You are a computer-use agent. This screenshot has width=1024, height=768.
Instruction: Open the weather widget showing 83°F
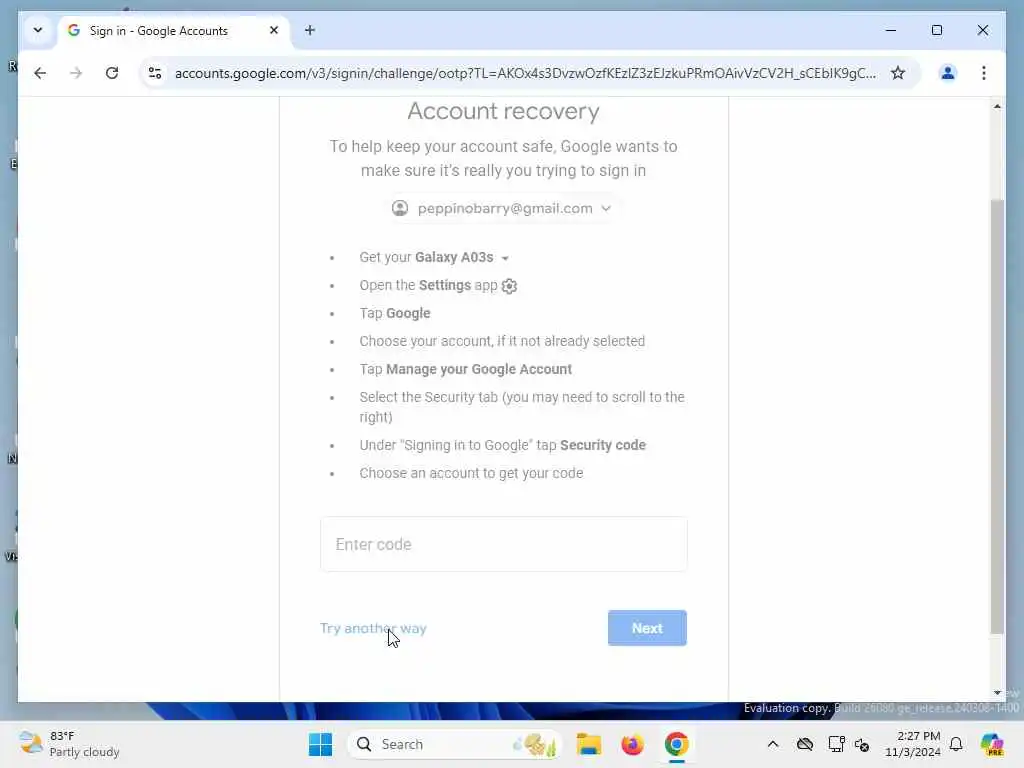tap(69, 744)
